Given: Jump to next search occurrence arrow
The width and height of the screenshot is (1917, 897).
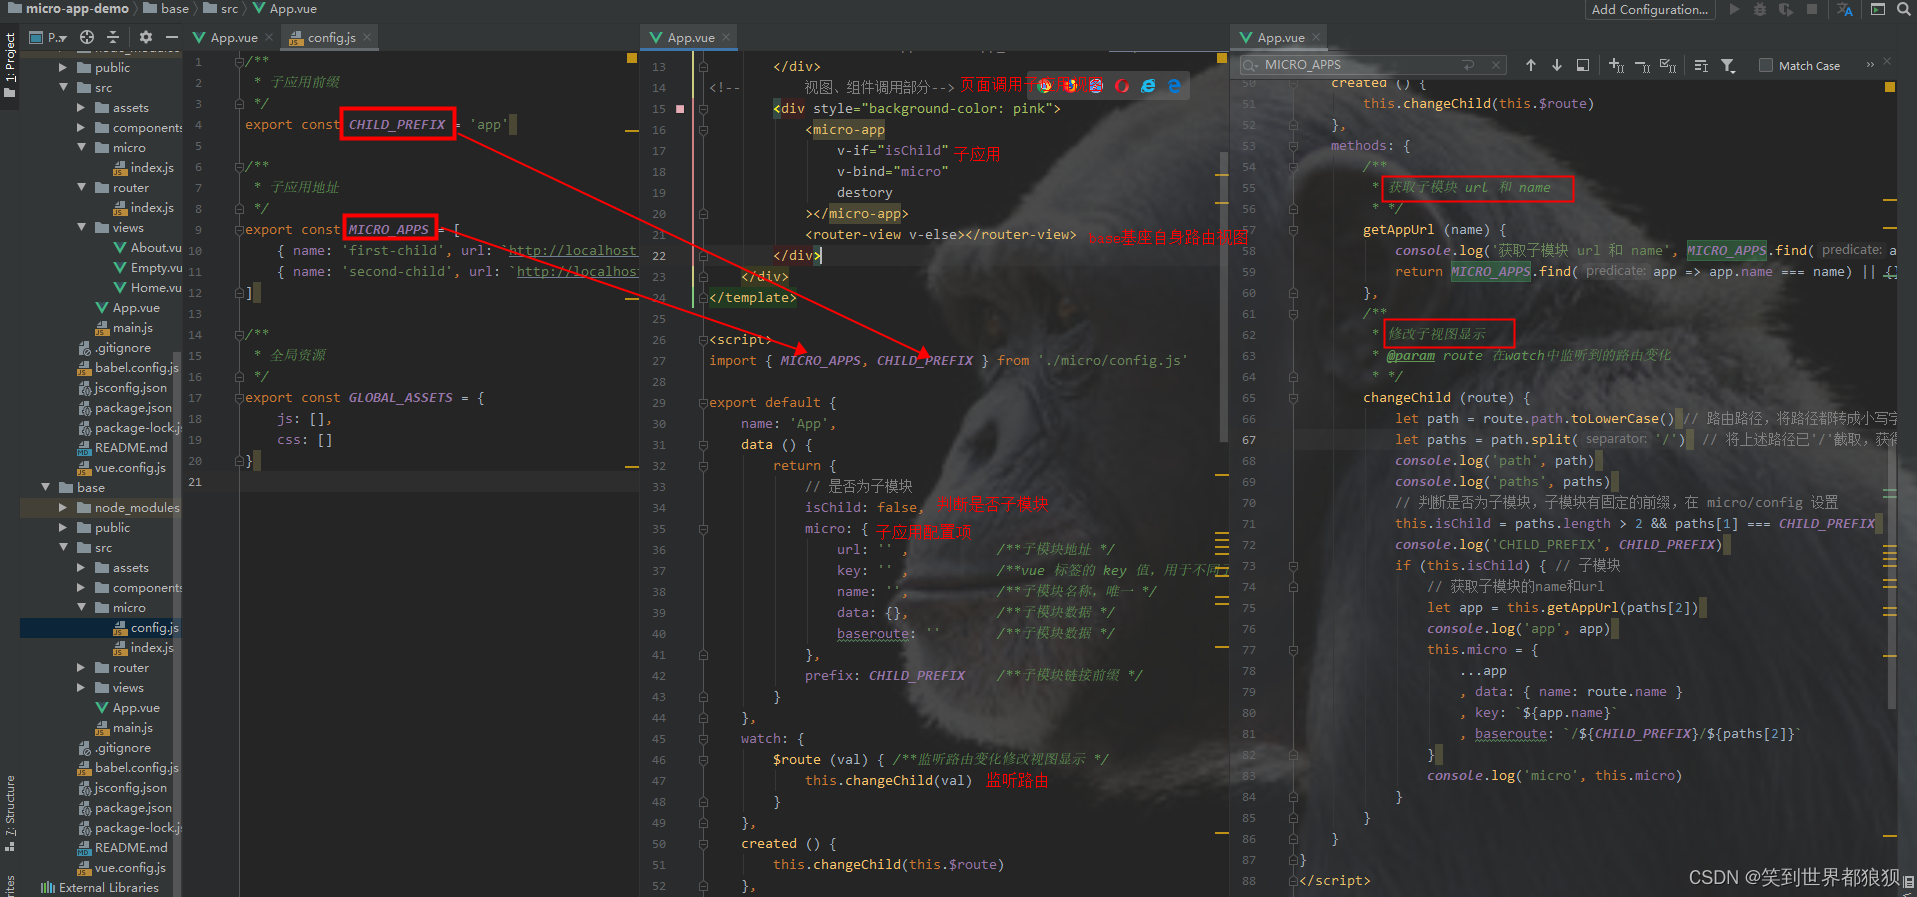Looking at the screenshot, I should (1557, 65).
